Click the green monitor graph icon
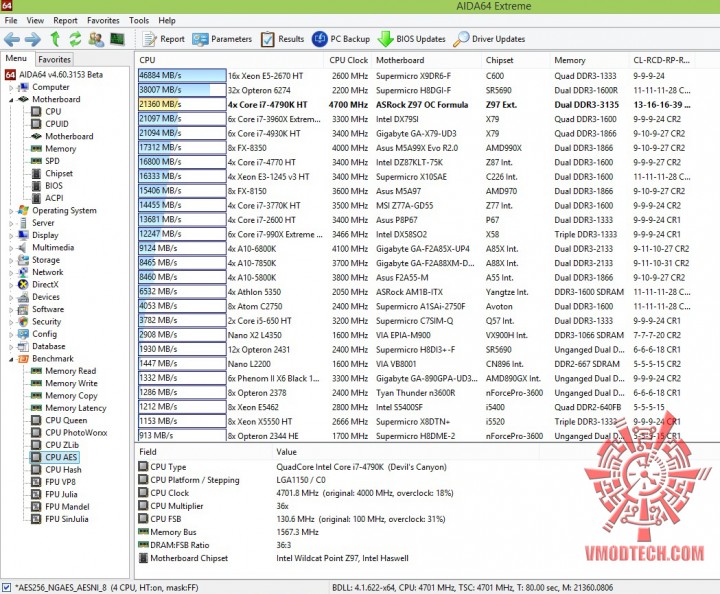The height and width of the screenshot is (594, 720). click(x=118, y=39)
